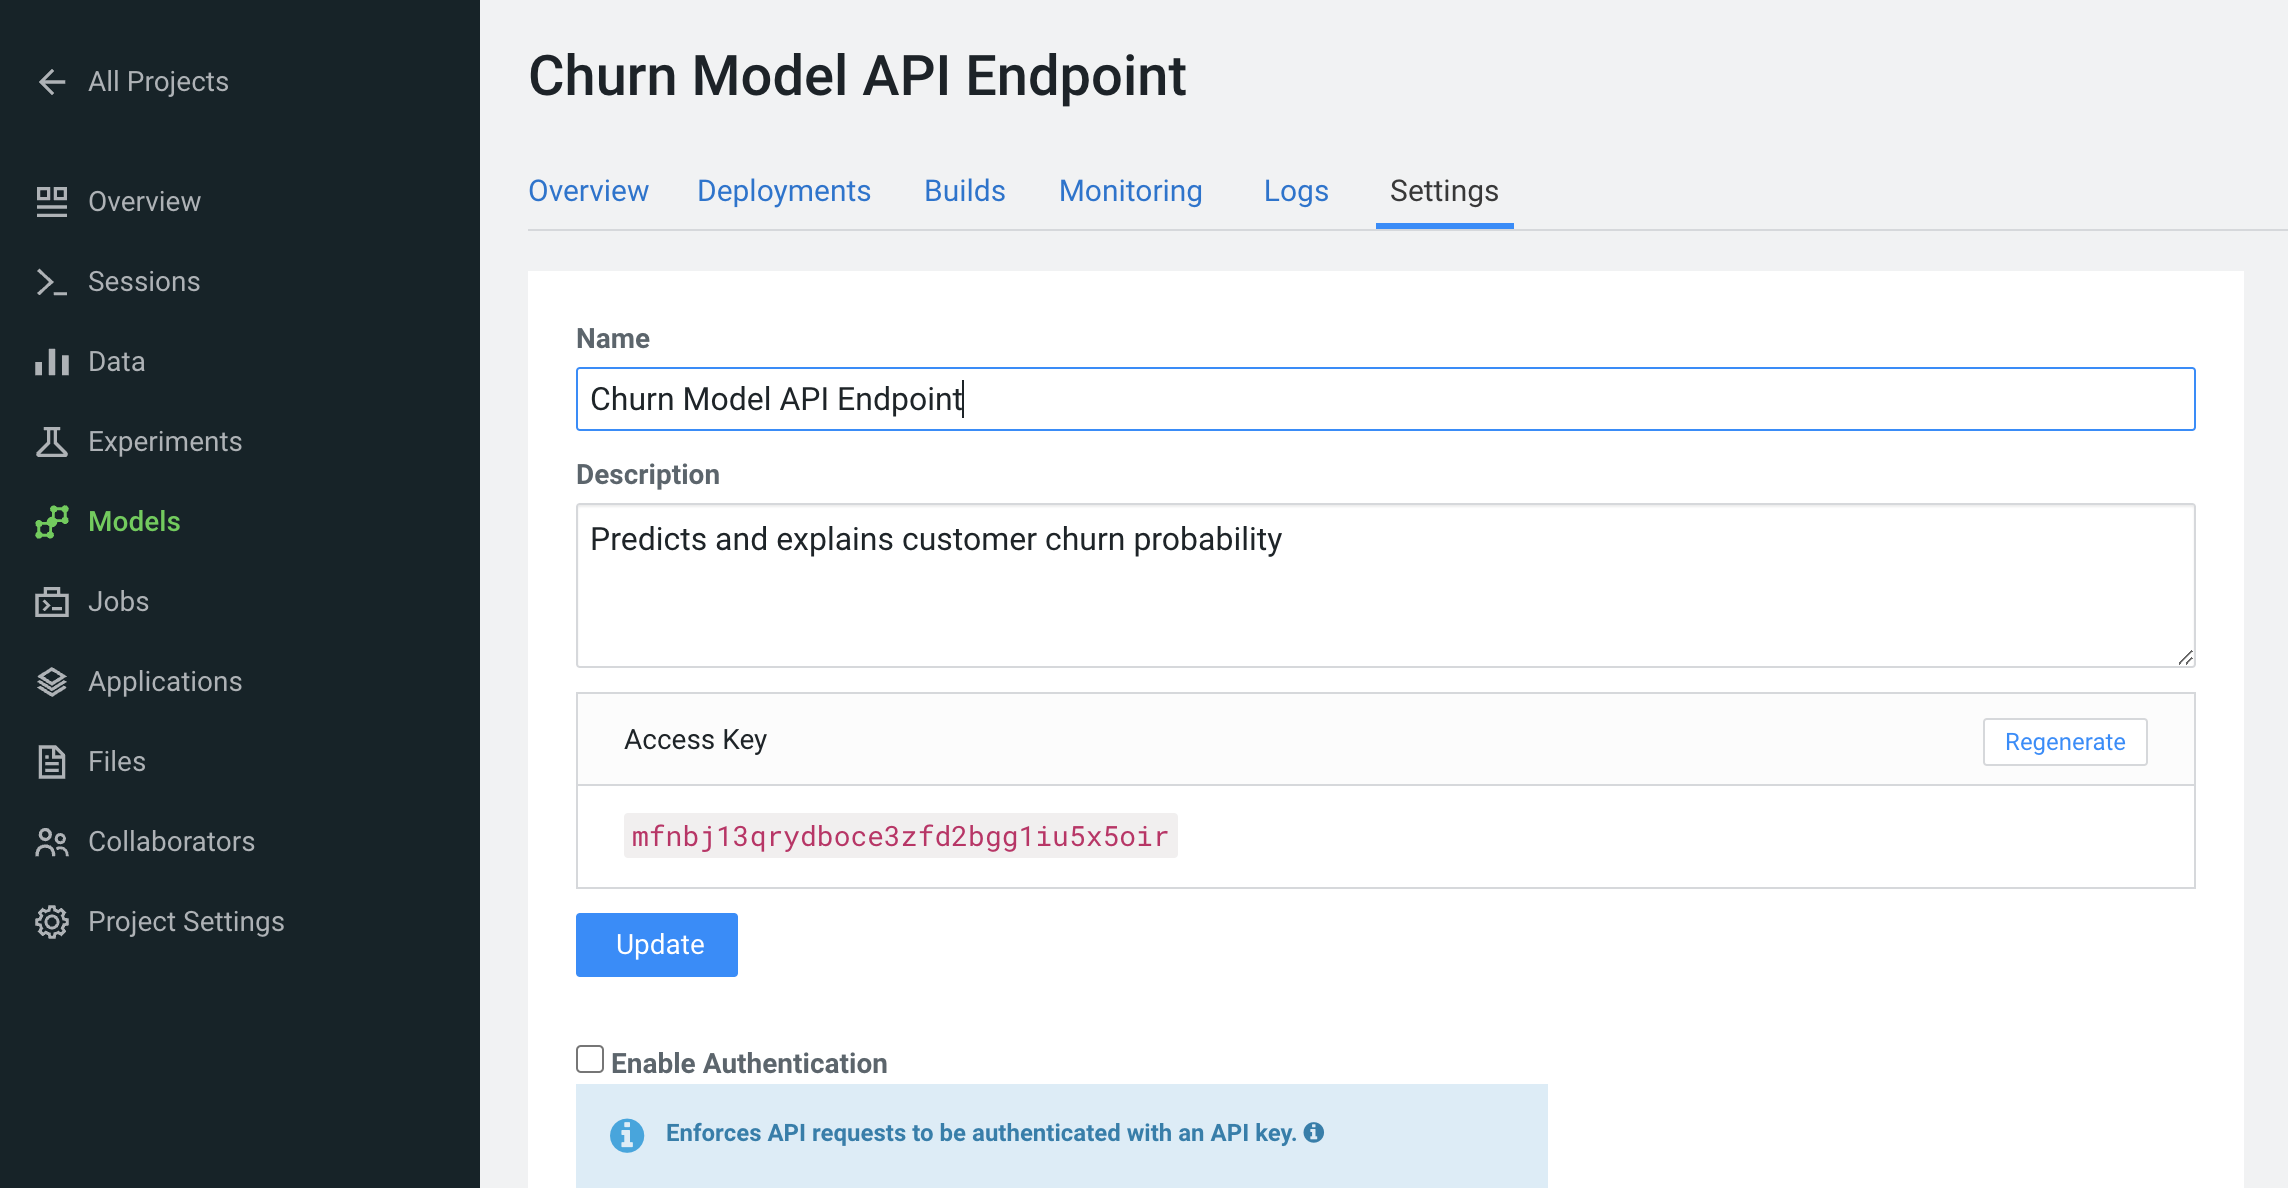
Task: Open Sessions via the terminal prompt icon
Action: [x=52, y=282]
